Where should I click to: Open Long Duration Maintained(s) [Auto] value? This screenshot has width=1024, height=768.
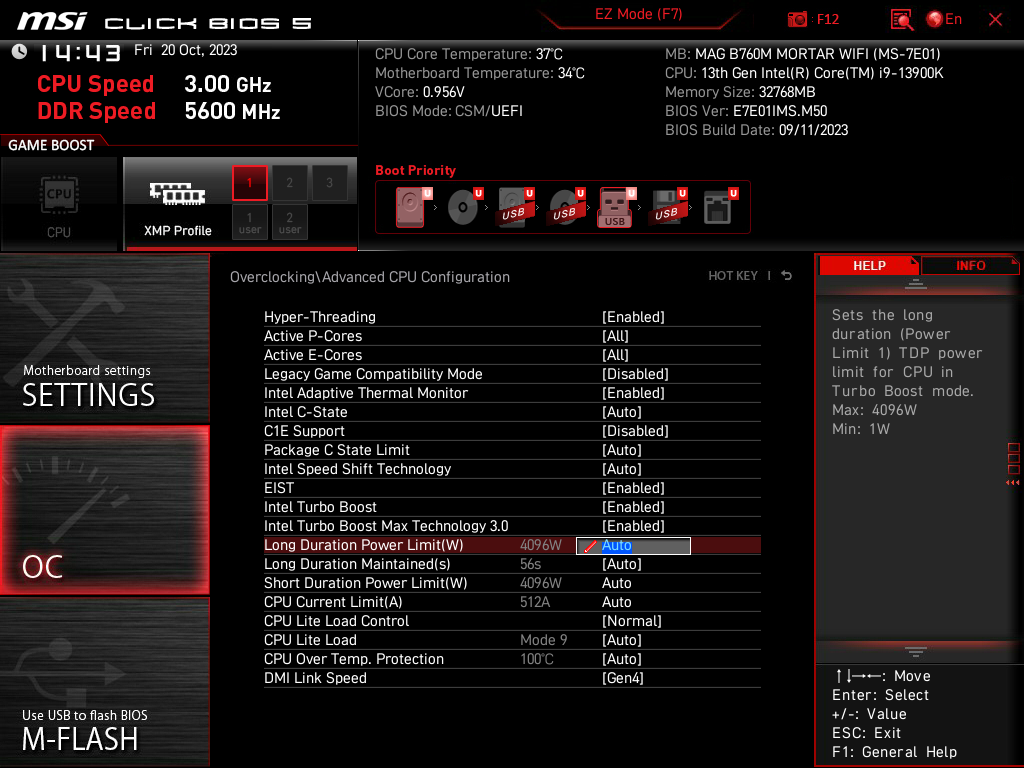point(622,564)
